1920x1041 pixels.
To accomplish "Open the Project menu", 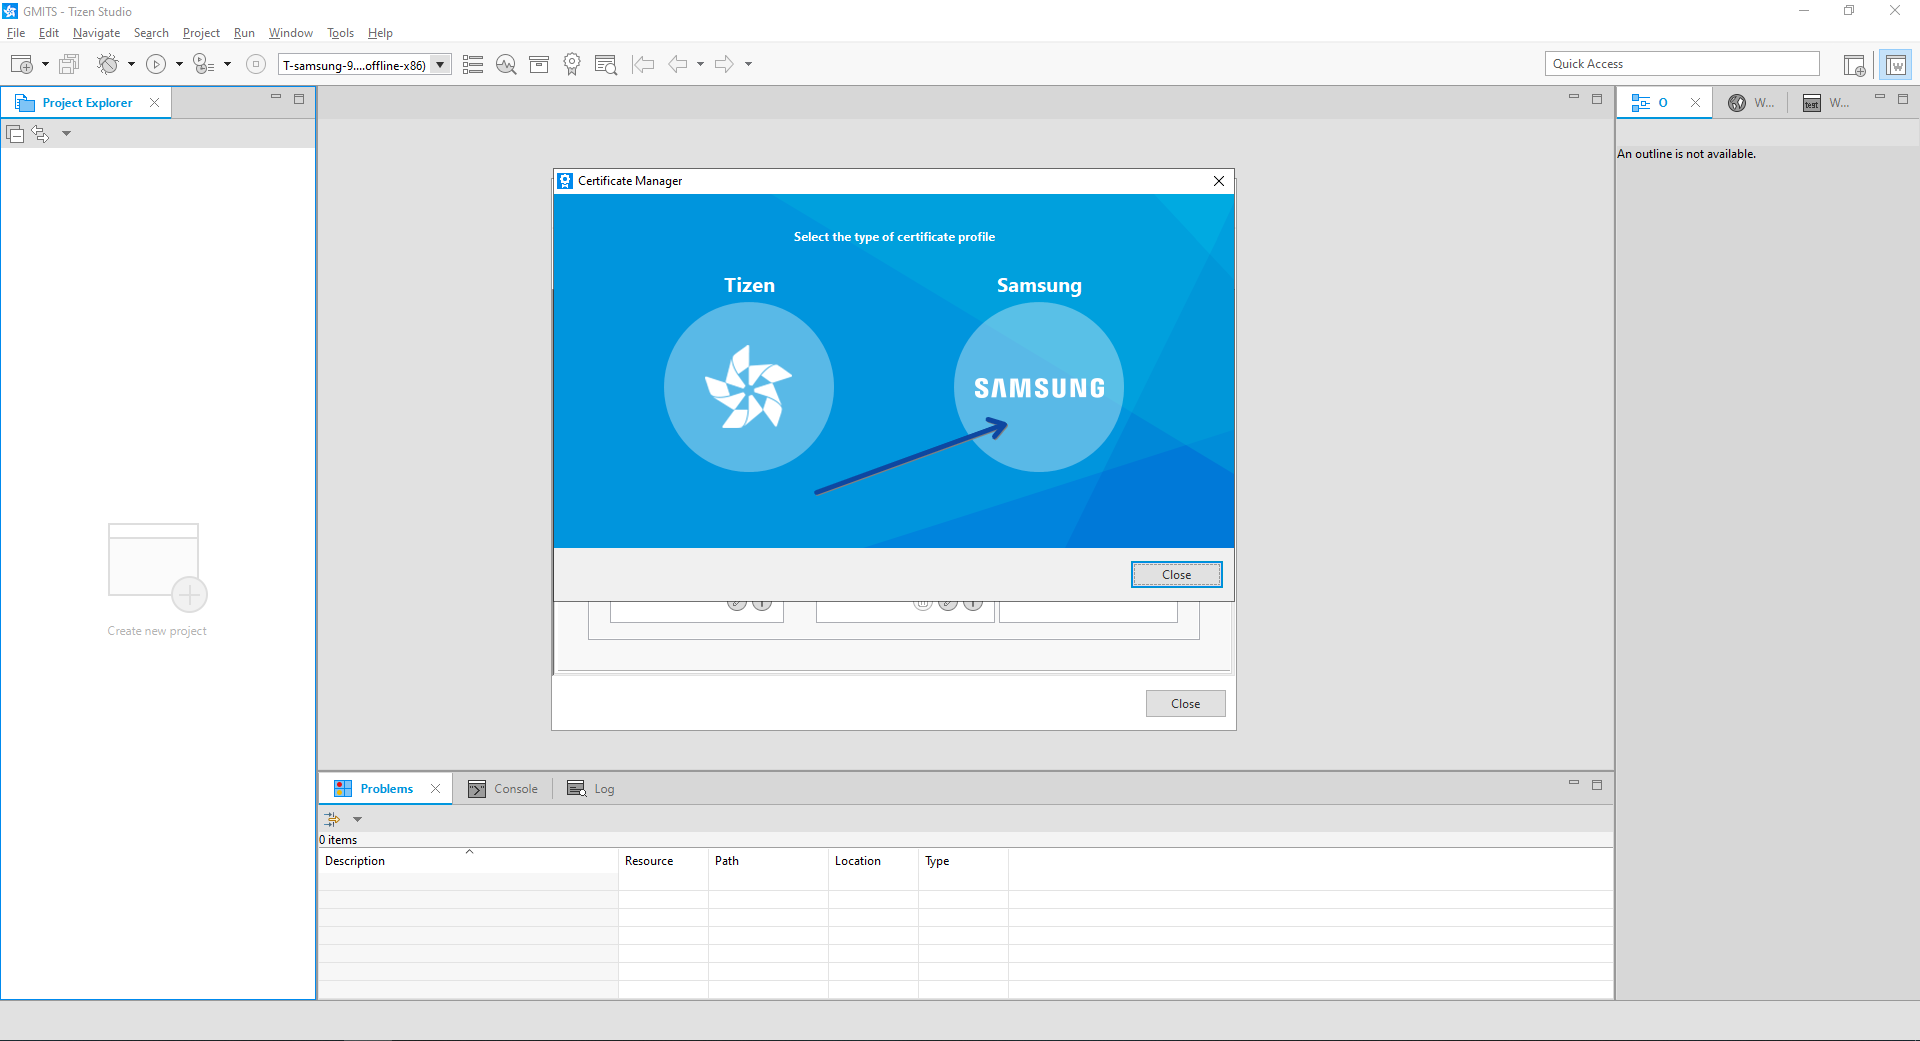I will tap(201, 33).
